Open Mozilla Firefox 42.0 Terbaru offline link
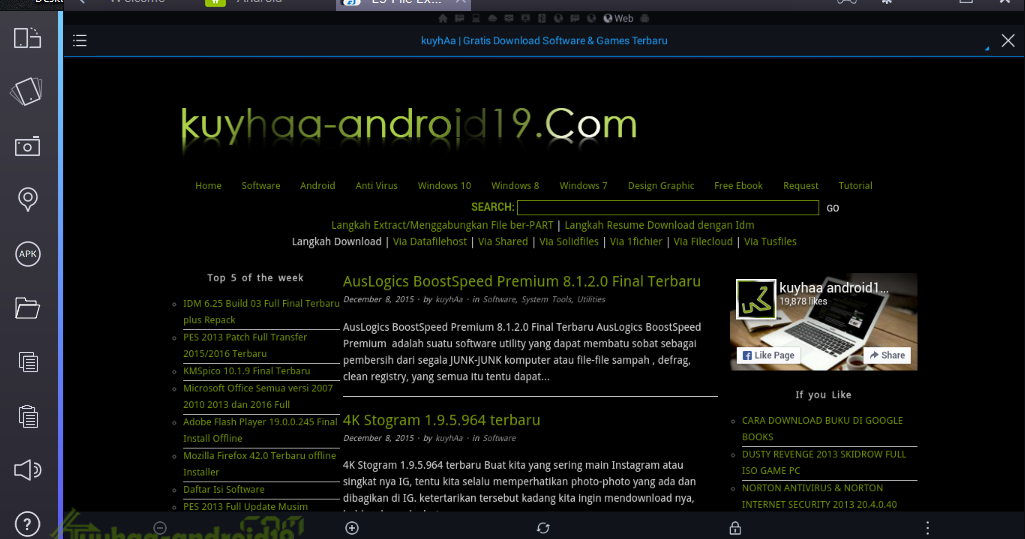The height and width of the screenshot is (539, 1025). click(x=260, y=464)
